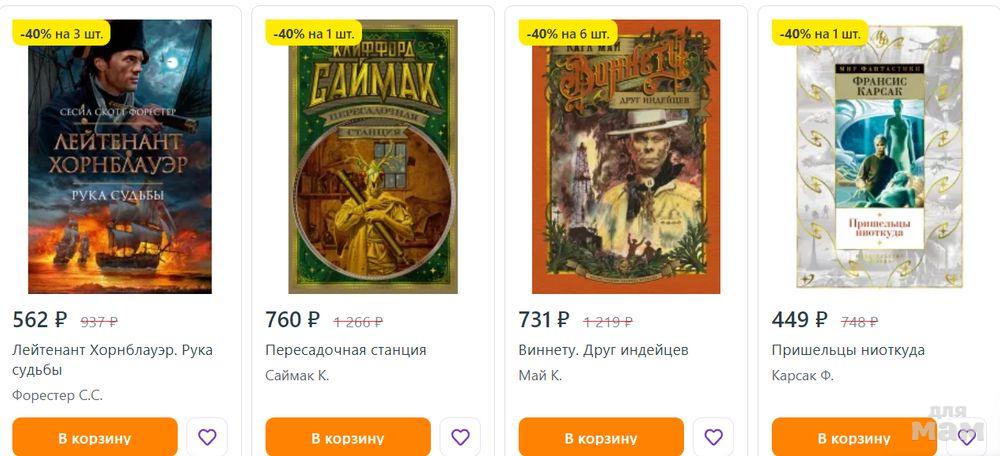
Task: Add Лейтенант Хорнблауэр to cart
Action: 94,438
